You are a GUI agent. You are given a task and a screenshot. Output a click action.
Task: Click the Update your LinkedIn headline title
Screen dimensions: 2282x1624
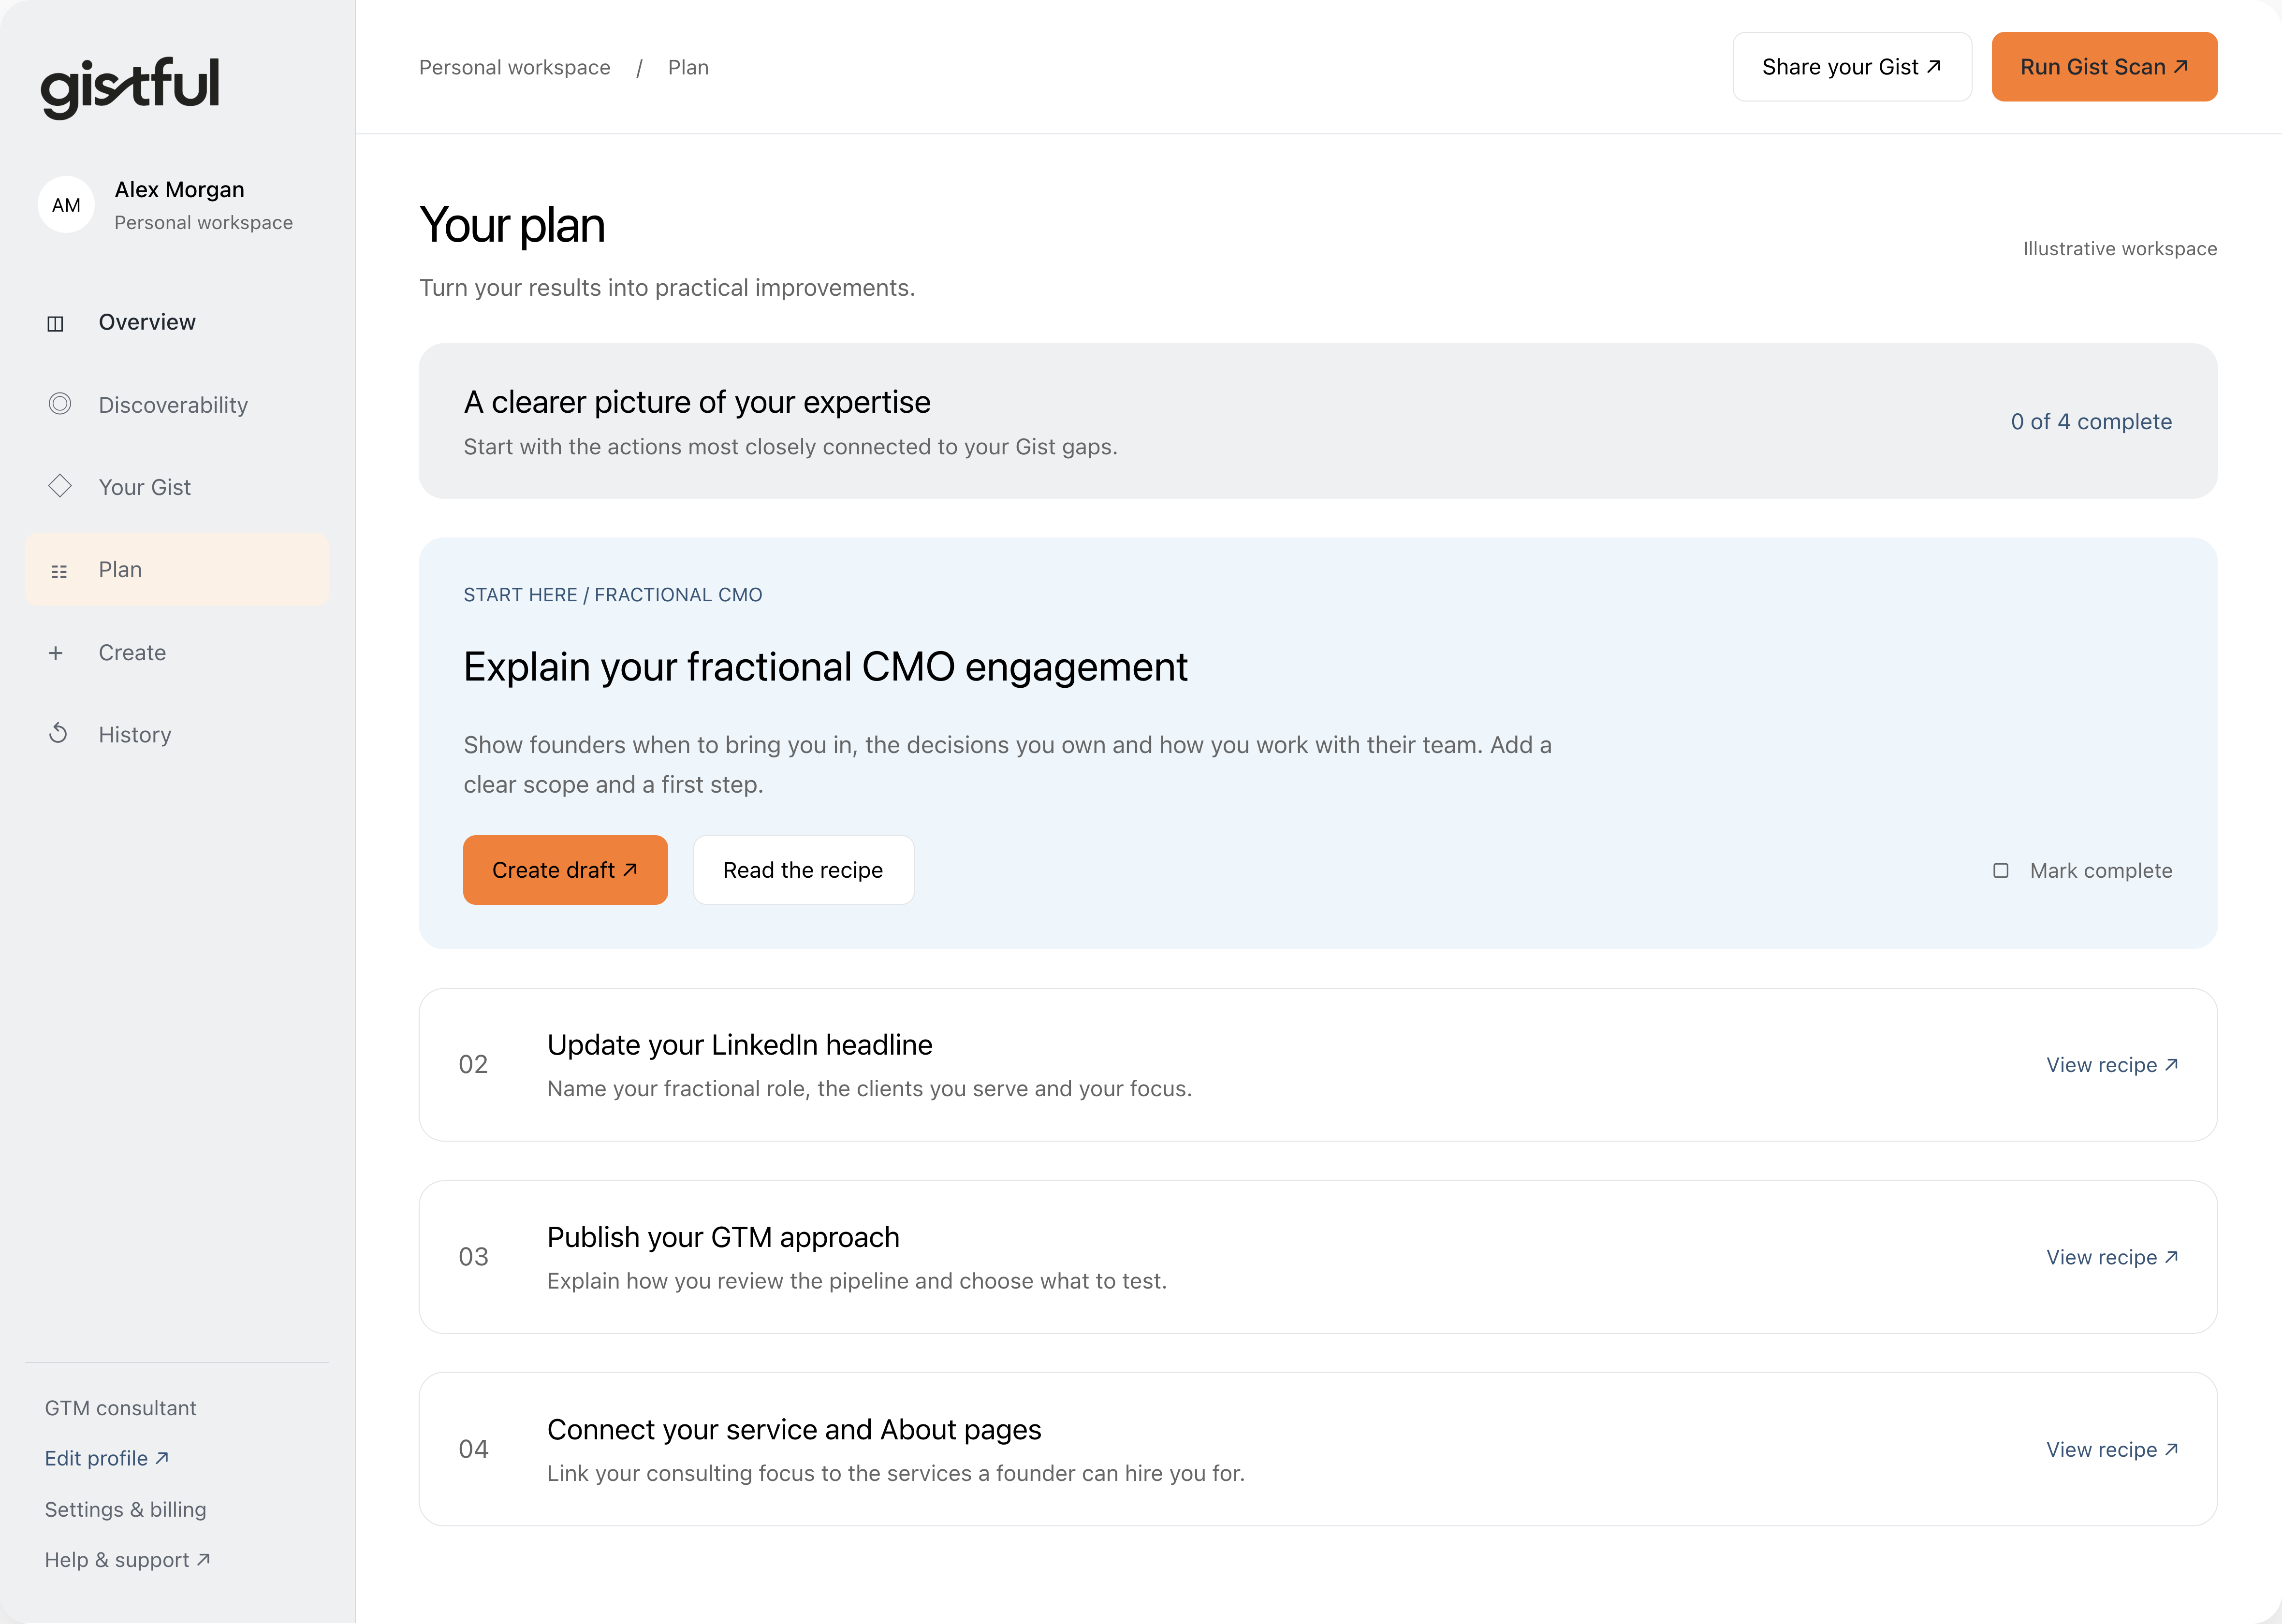[740, 1045]
